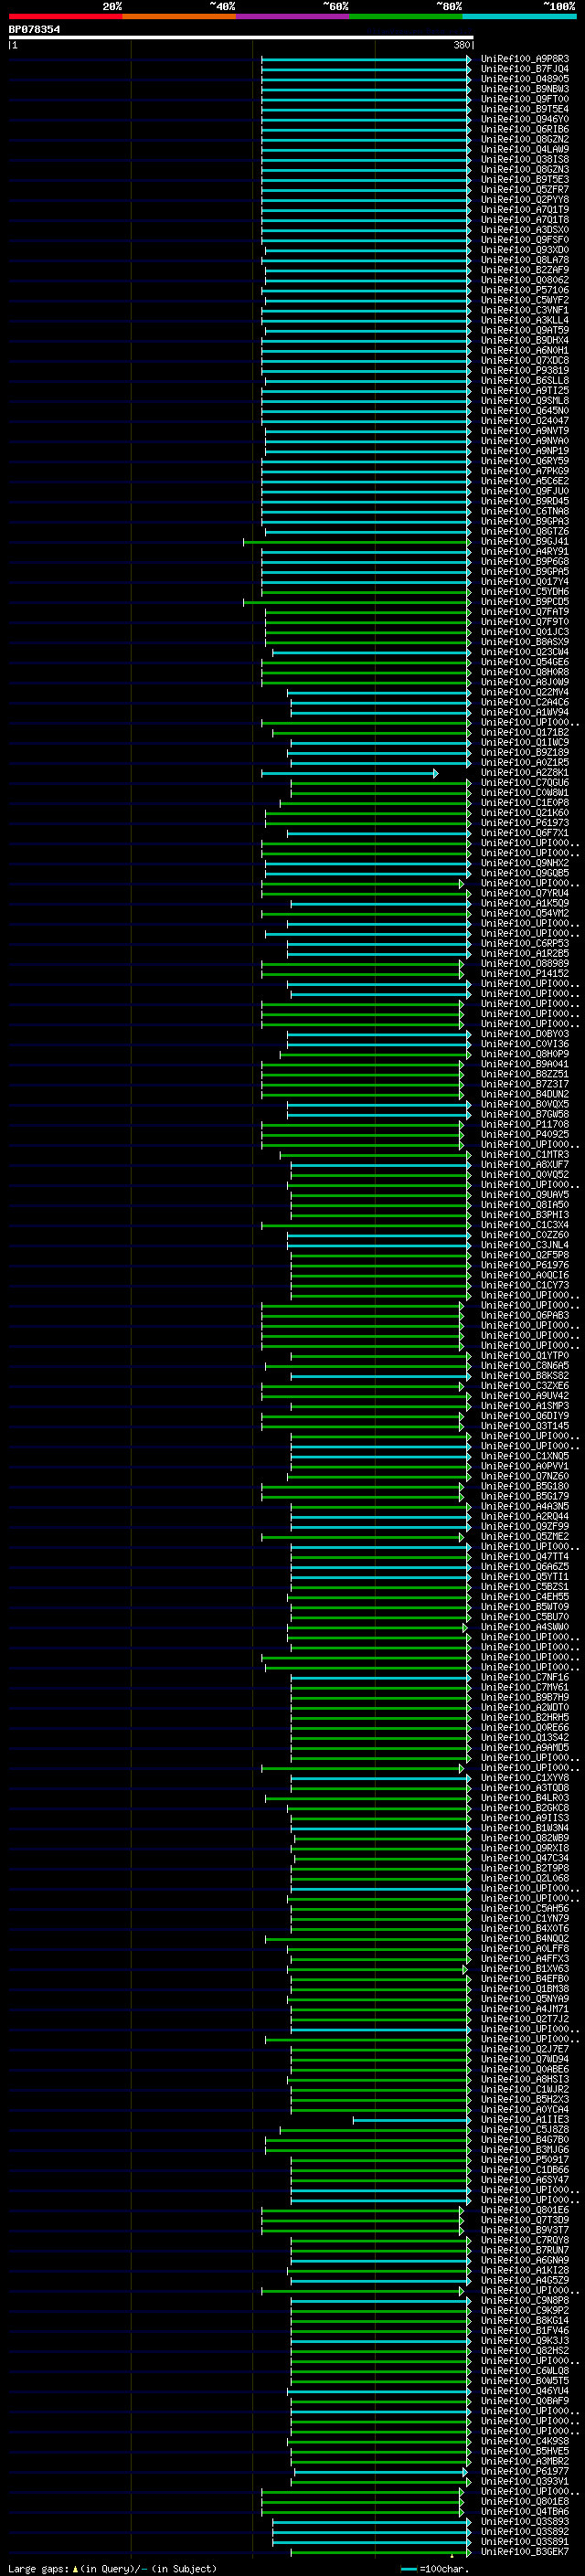The image size is (585, 2576).
Task: Click the cyan ~100% identity legend segment
Action: (519, 16)
